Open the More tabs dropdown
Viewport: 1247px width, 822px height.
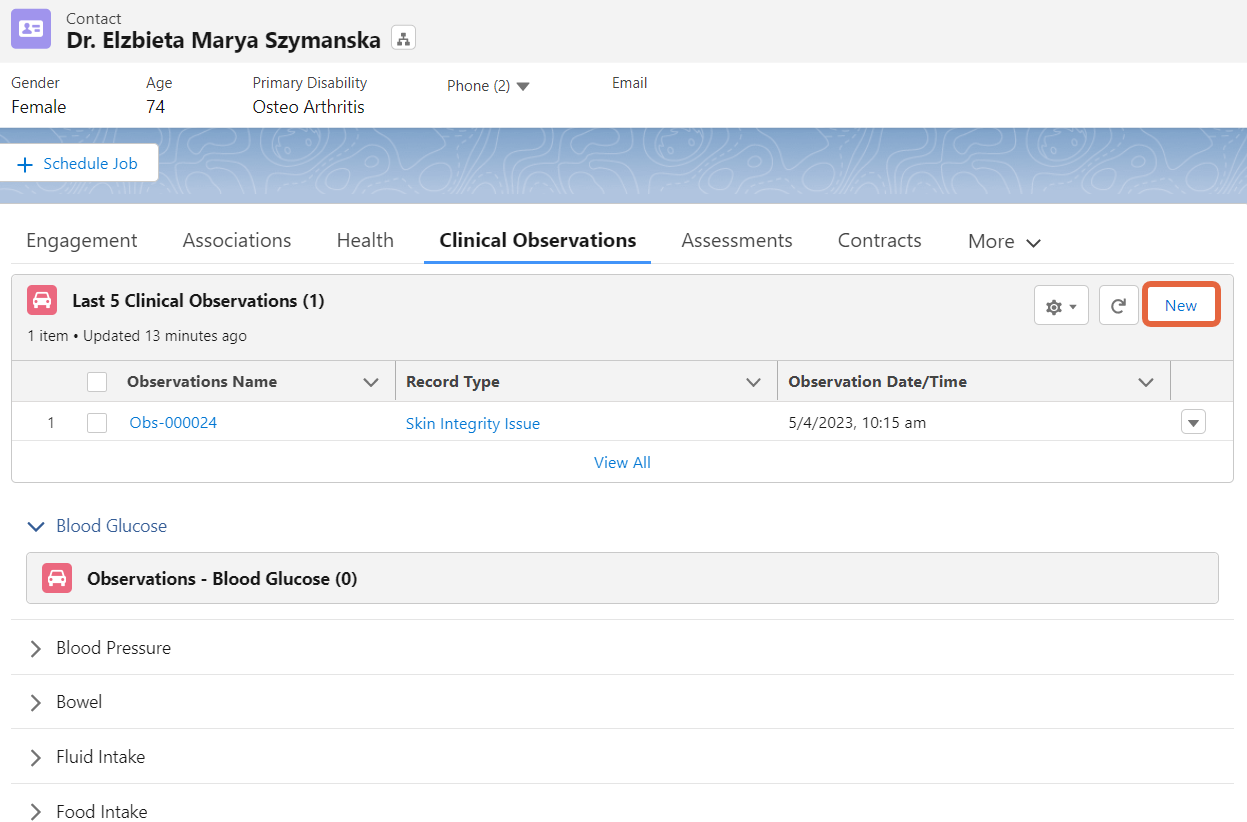pos(1004,241)
